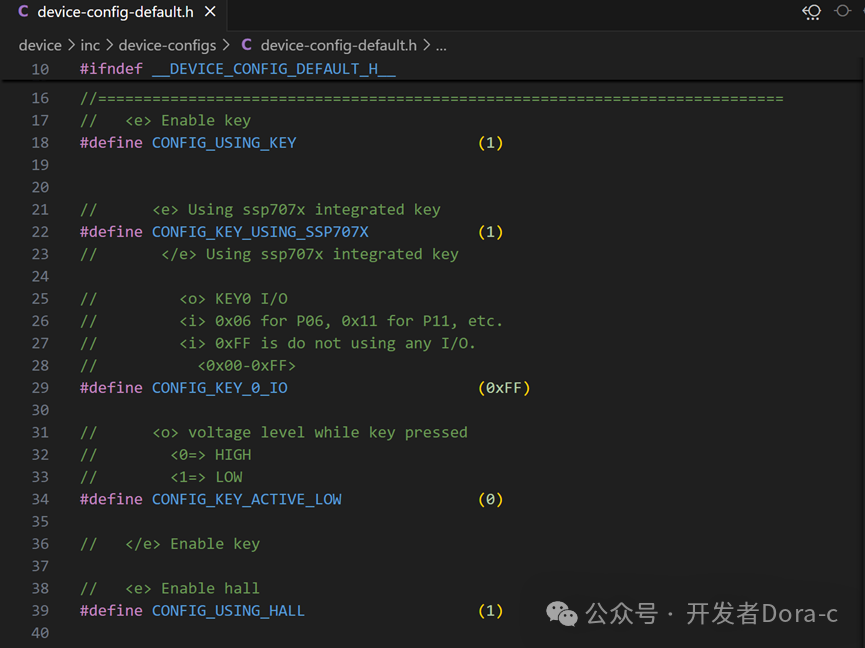865x648 pixels.
Task: Click the GitLens commit circle icon
Action: click(x=843, y=13)
